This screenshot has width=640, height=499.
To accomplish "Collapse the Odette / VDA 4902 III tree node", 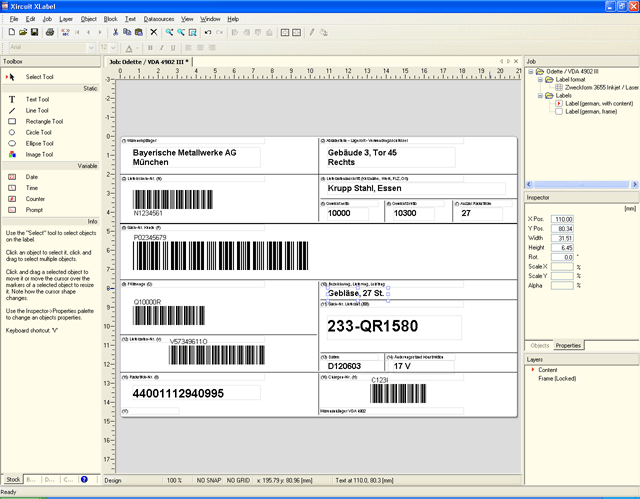I will click(x=531, y=71).
